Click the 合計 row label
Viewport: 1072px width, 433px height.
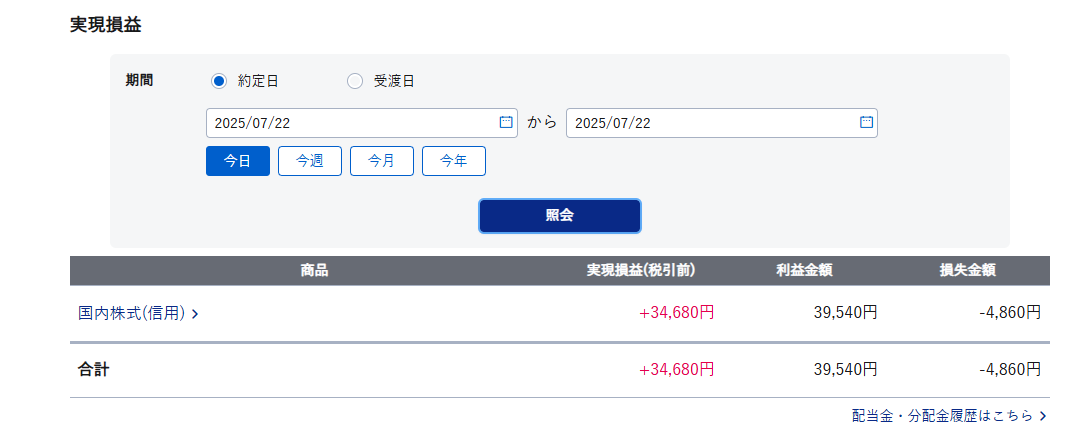[x=94, y=370]
